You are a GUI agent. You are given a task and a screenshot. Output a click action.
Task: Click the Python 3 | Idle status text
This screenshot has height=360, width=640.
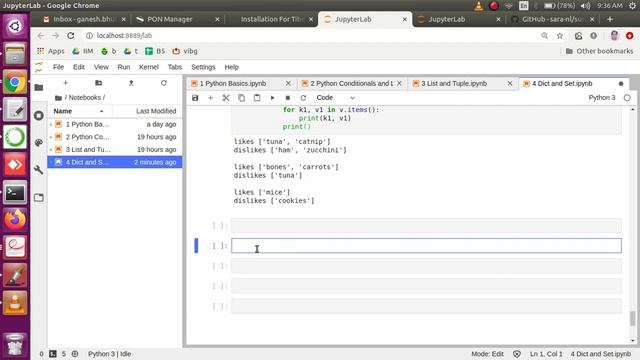pyautogui.click(x=109, y=354)
